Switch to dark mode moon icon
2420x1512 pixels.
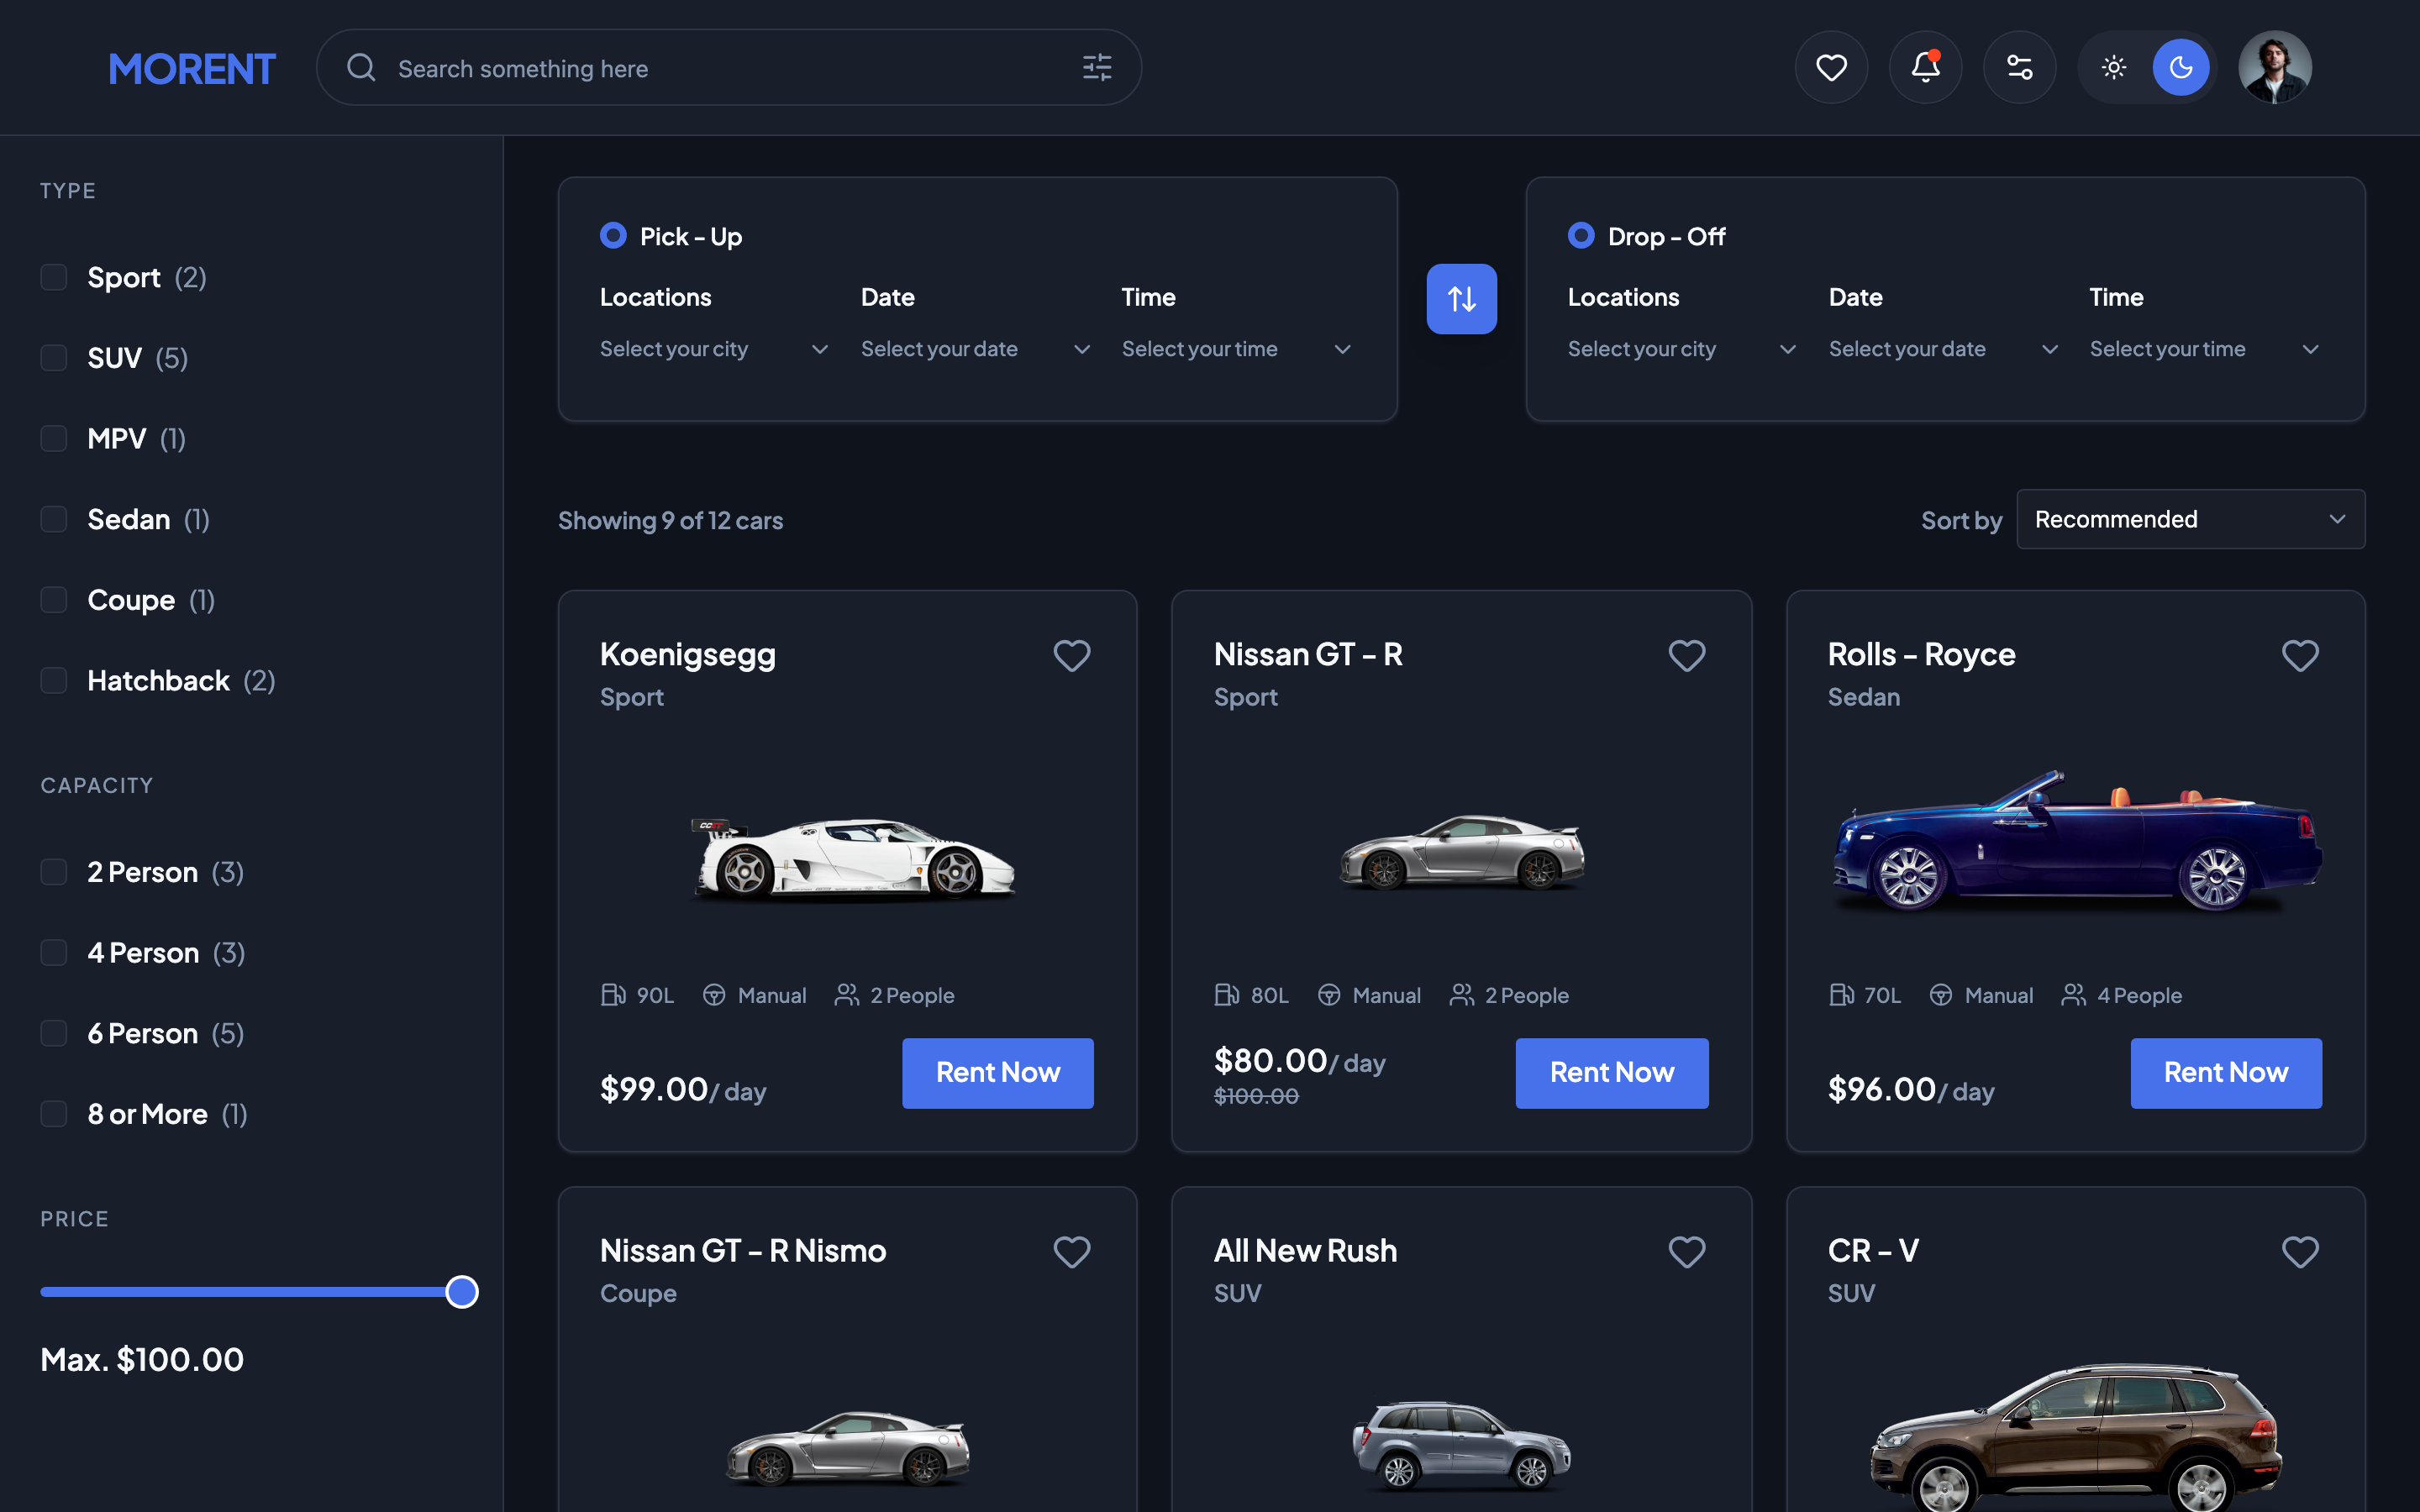(2181, 67)
